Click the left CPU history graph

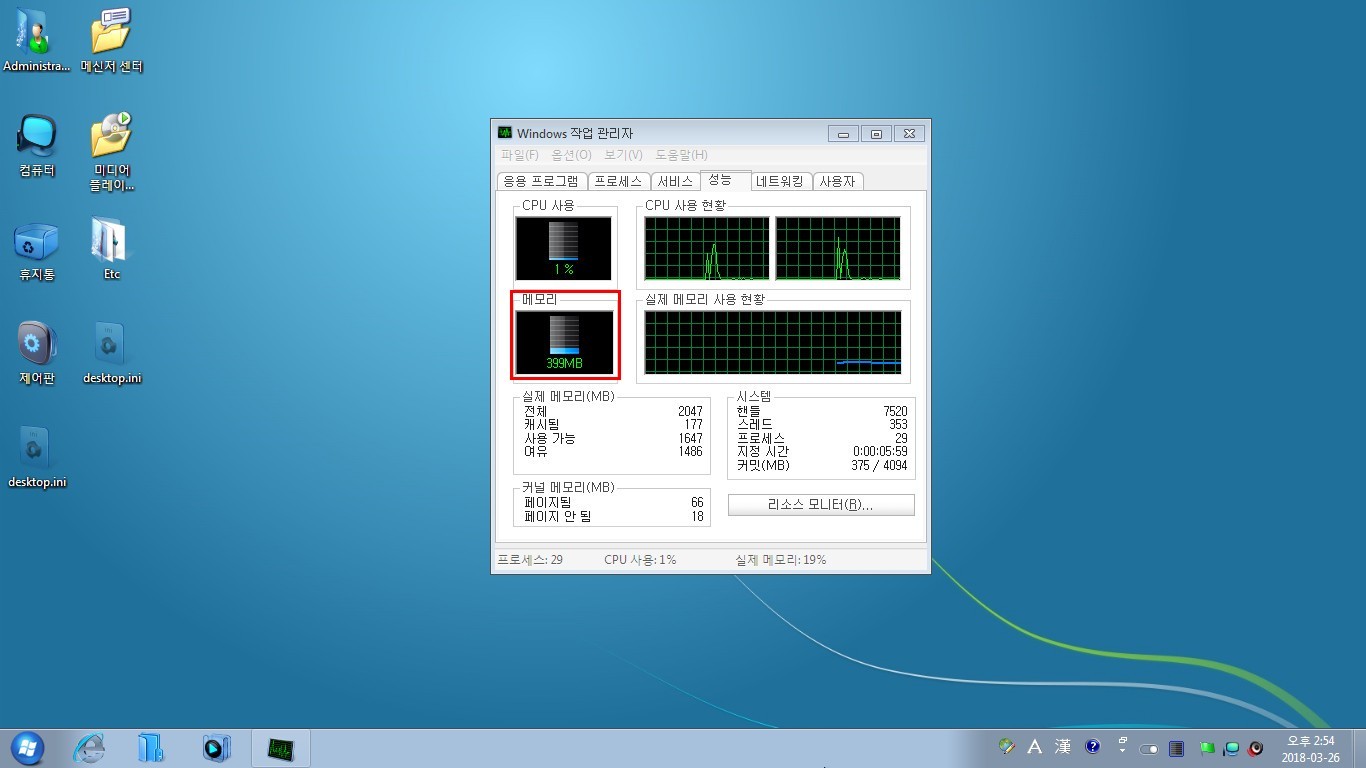coord(707,249)
